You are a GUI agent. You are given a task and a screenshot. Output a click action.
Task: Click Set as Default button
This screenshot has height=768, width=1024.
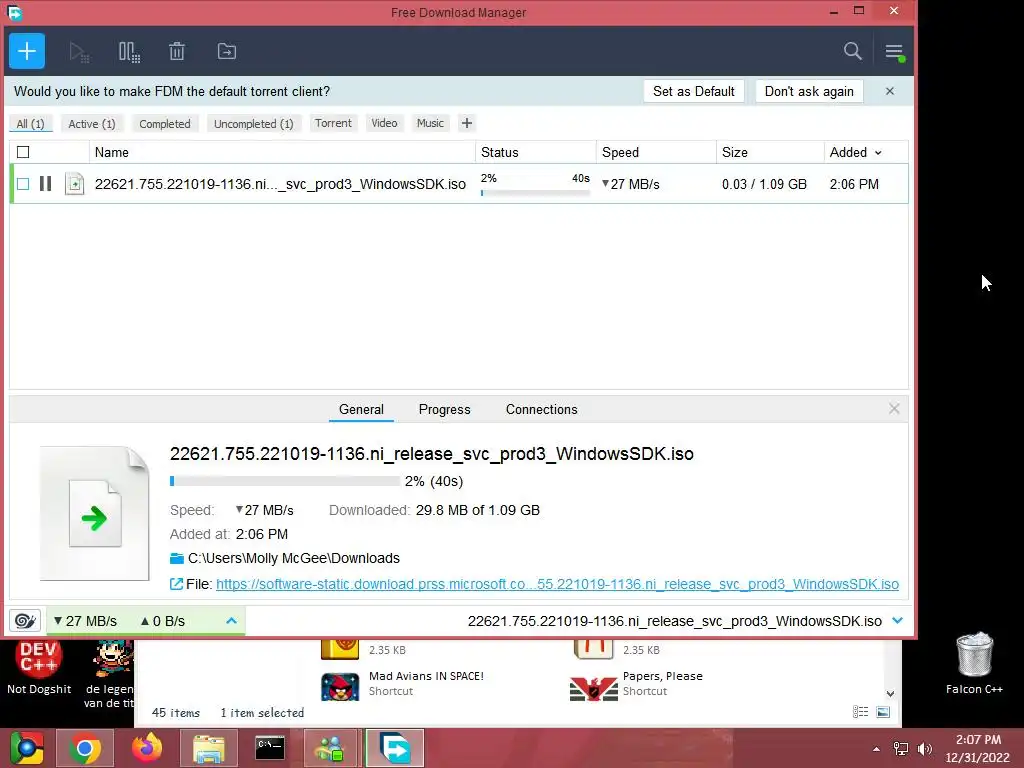tap(694, 91)
